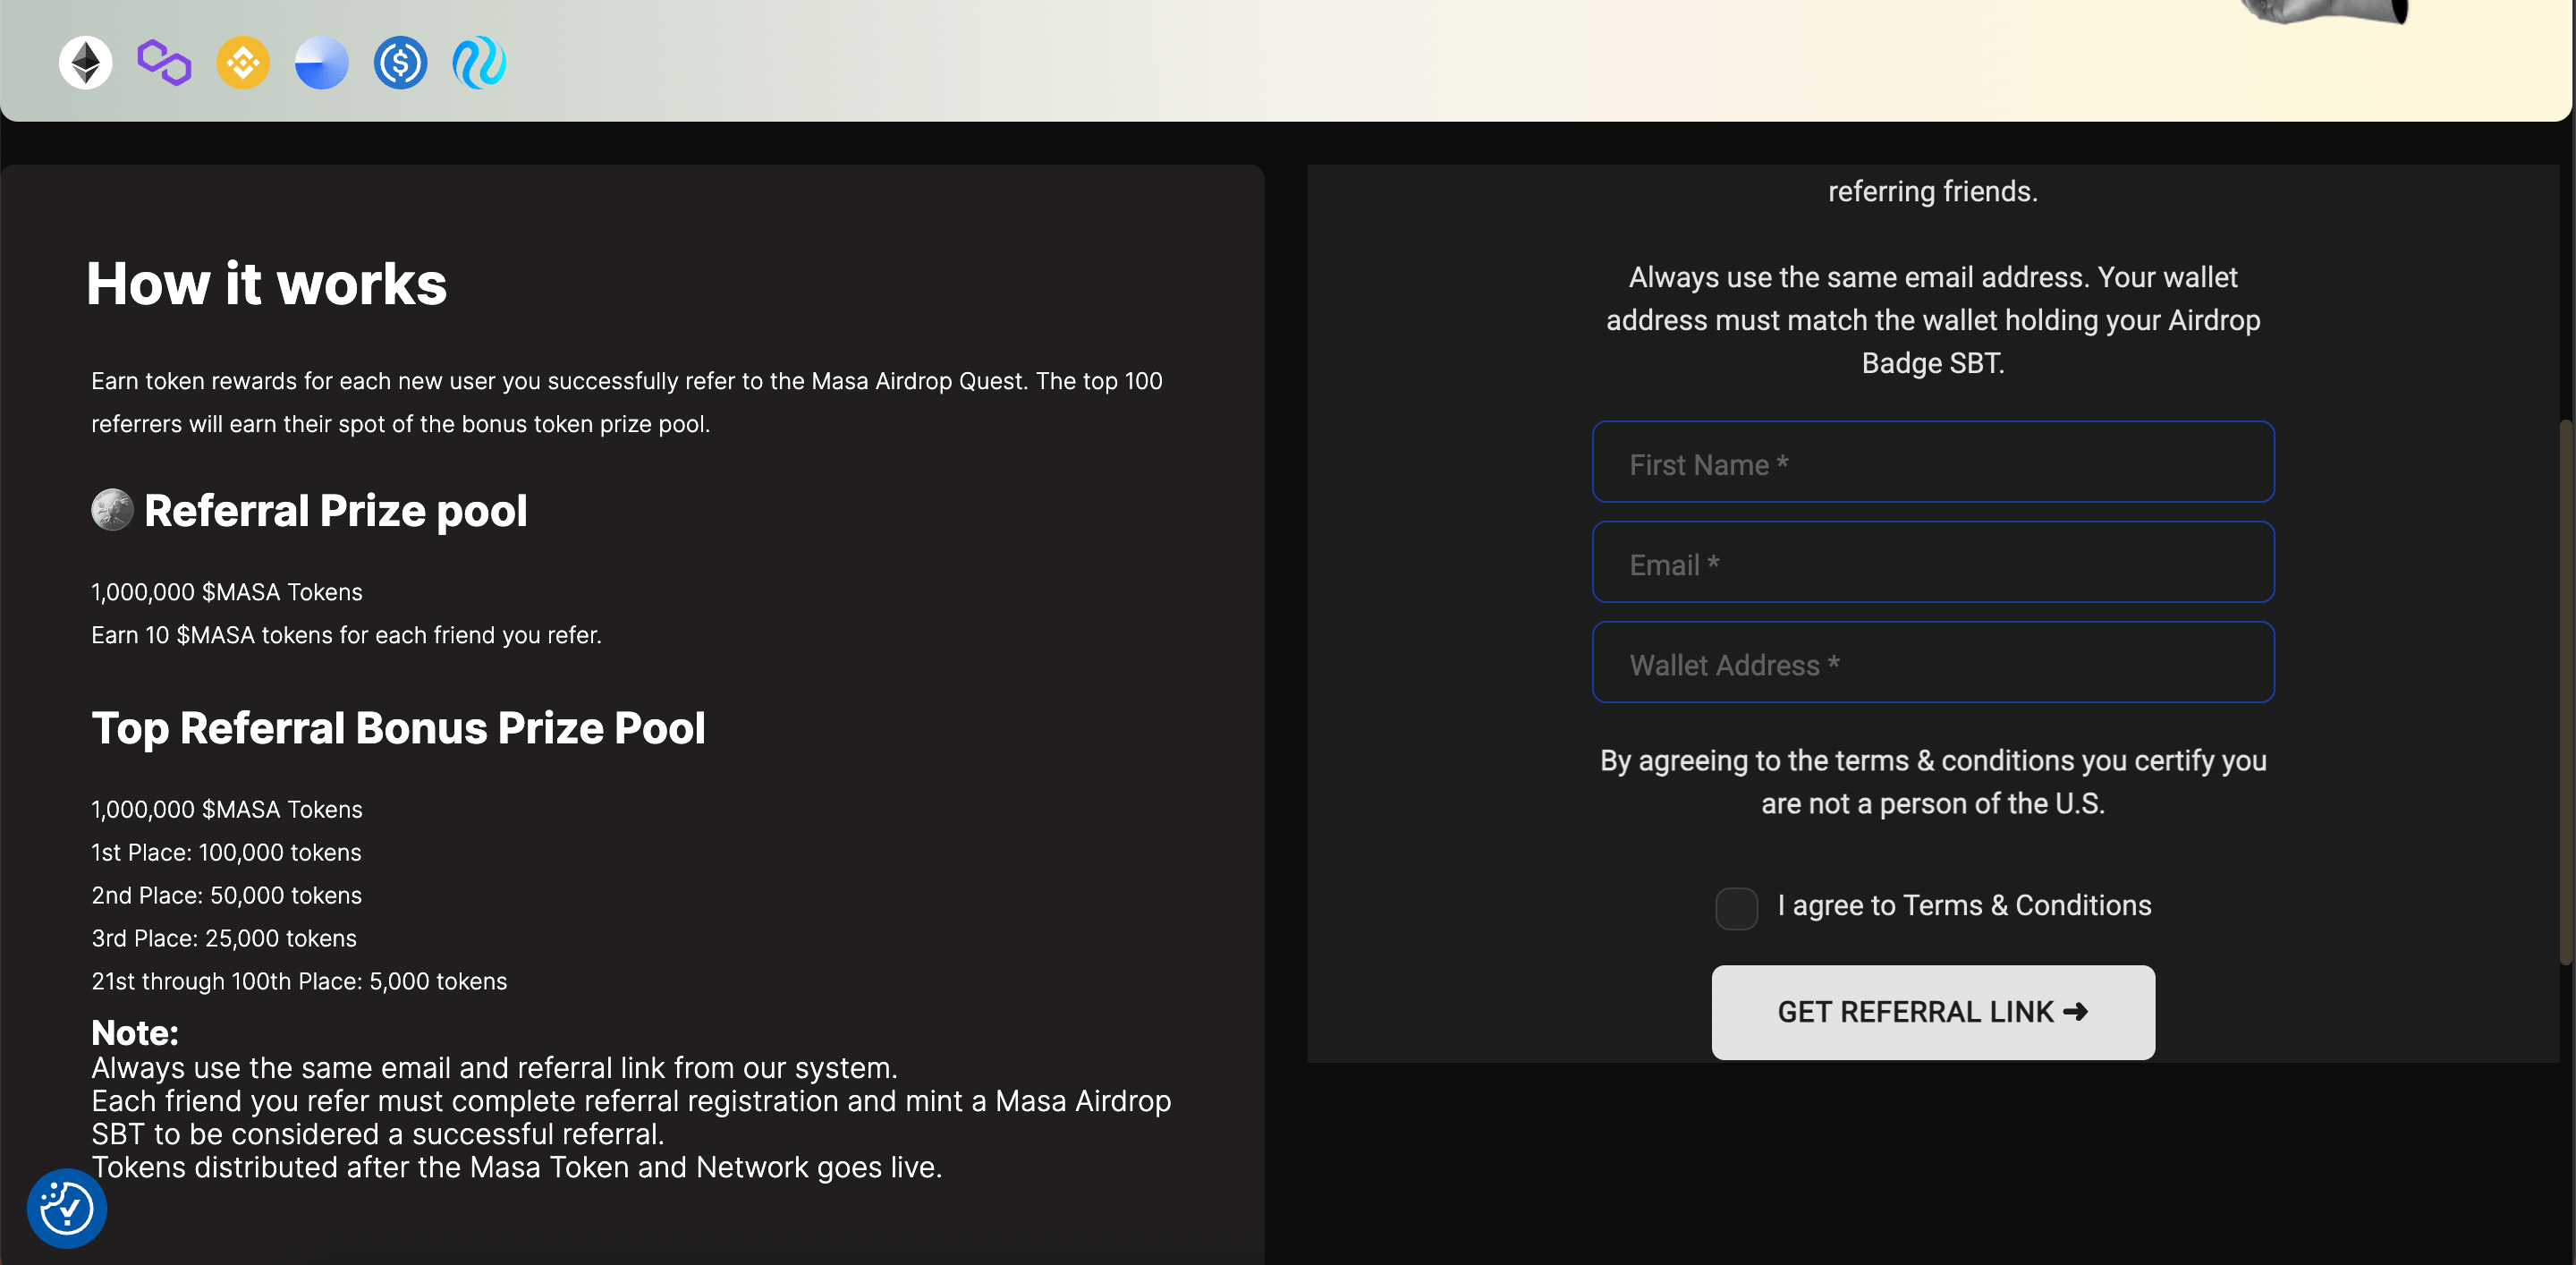Click the blue gradient Base icon
The height and width of the screenshot is (1265, 2576).
coord(321,64)
